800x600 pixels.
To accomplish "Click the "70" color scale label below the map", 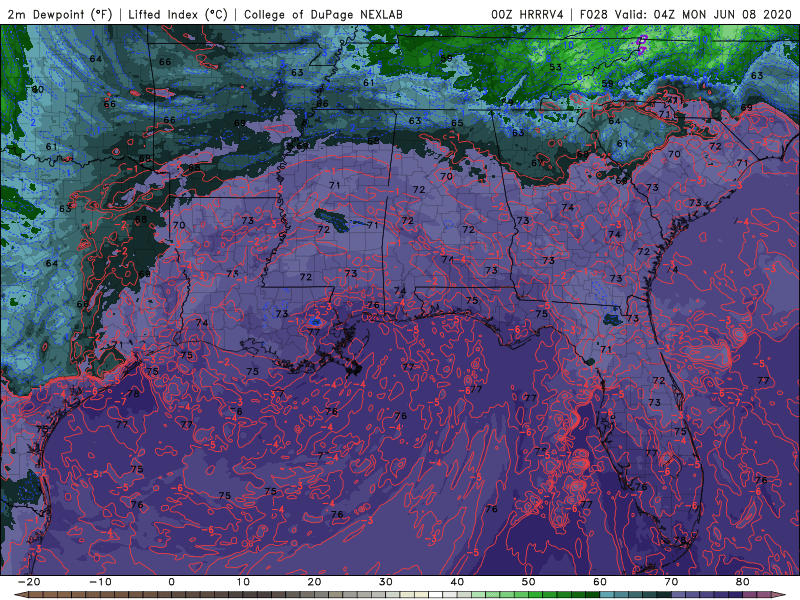I will [x=671, y=582].
